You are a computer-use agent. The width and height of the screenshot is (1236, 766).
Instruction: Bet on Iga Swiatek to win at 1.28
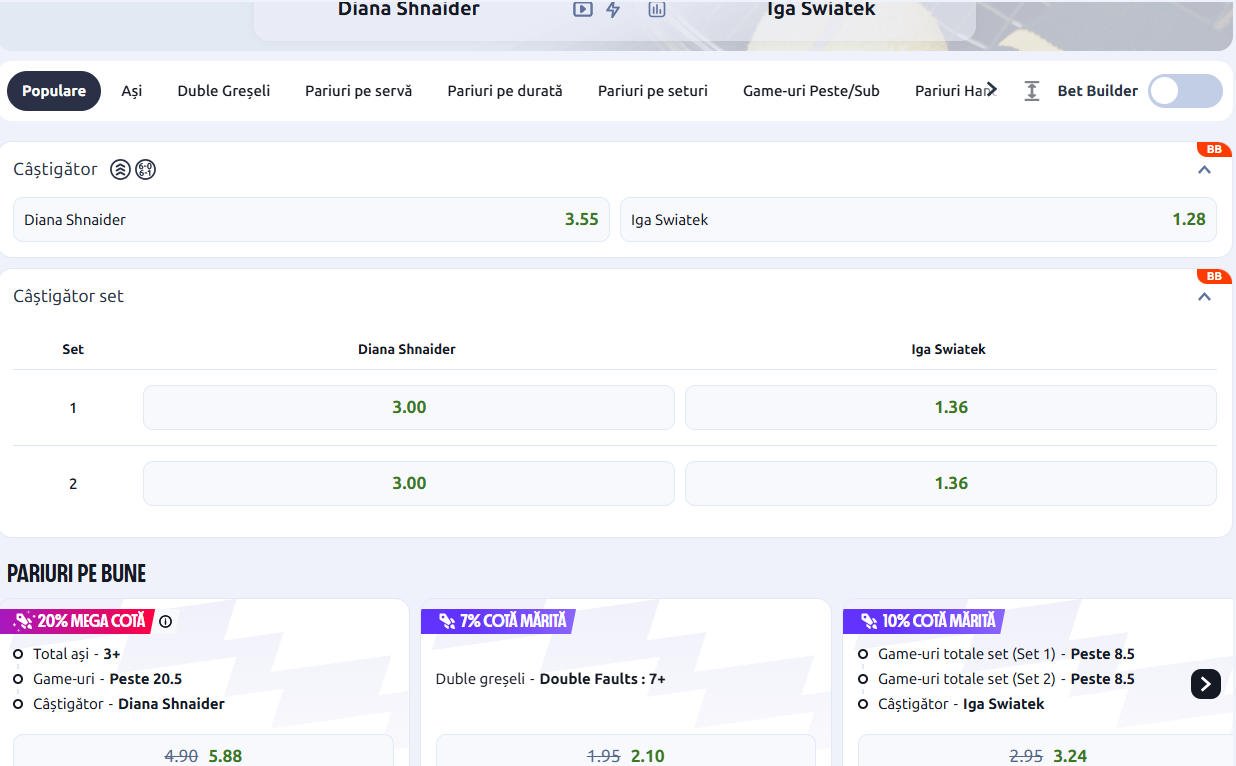[x=918, y=220]
